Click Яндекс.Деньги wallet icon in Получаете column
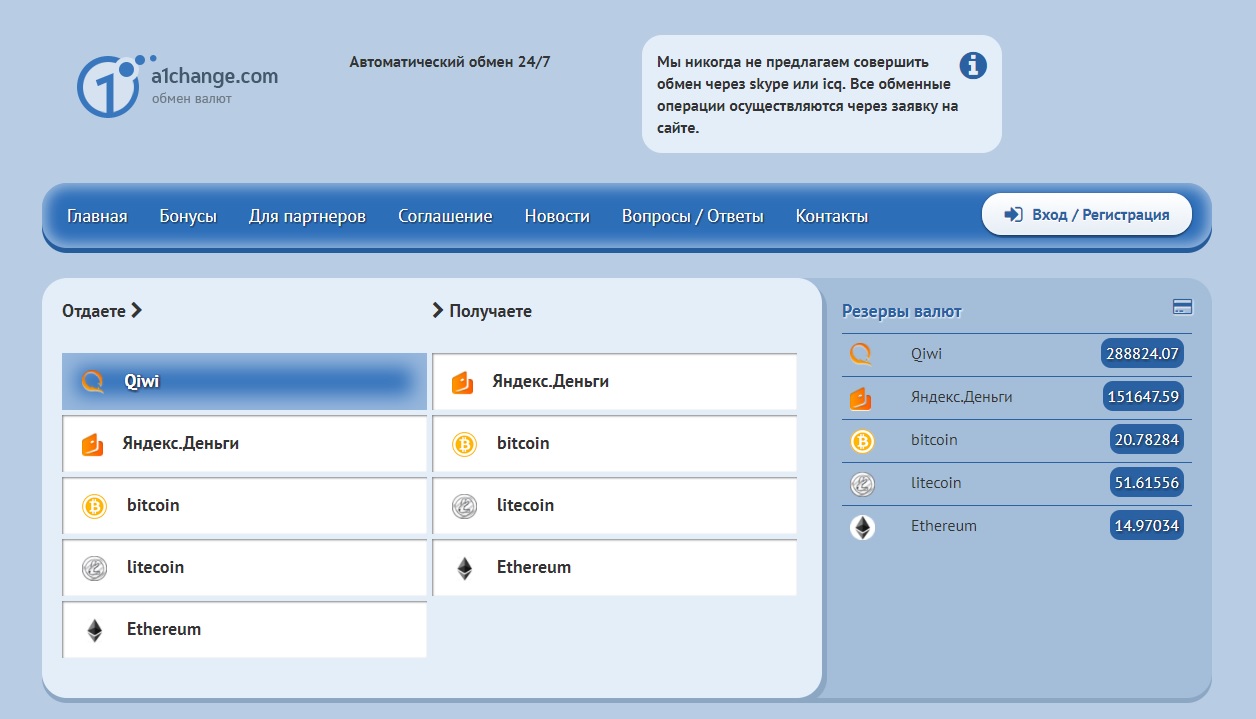This screenshot has width=1256, height=719. click(462, 382)
